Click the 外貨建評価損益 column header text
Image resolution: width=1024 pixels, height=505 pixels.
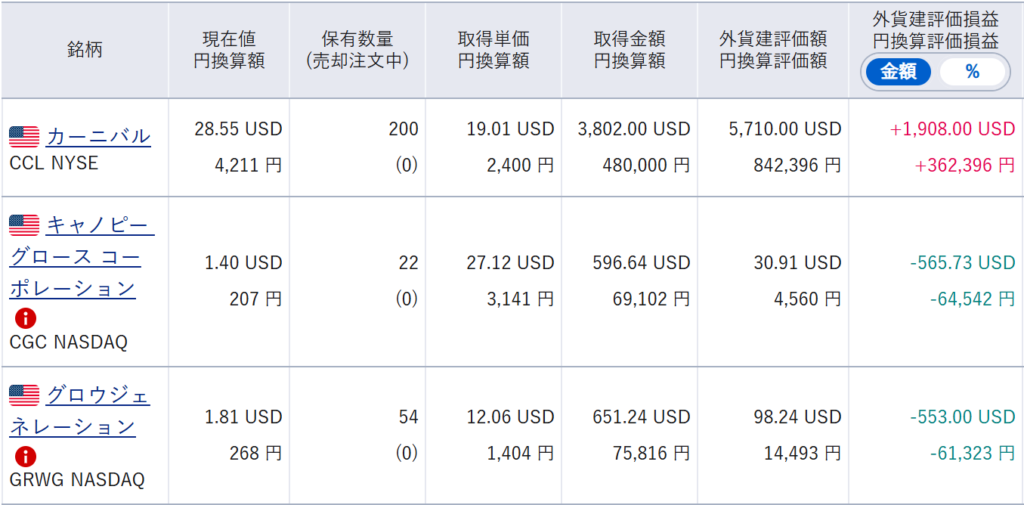[x=935, y=21]
